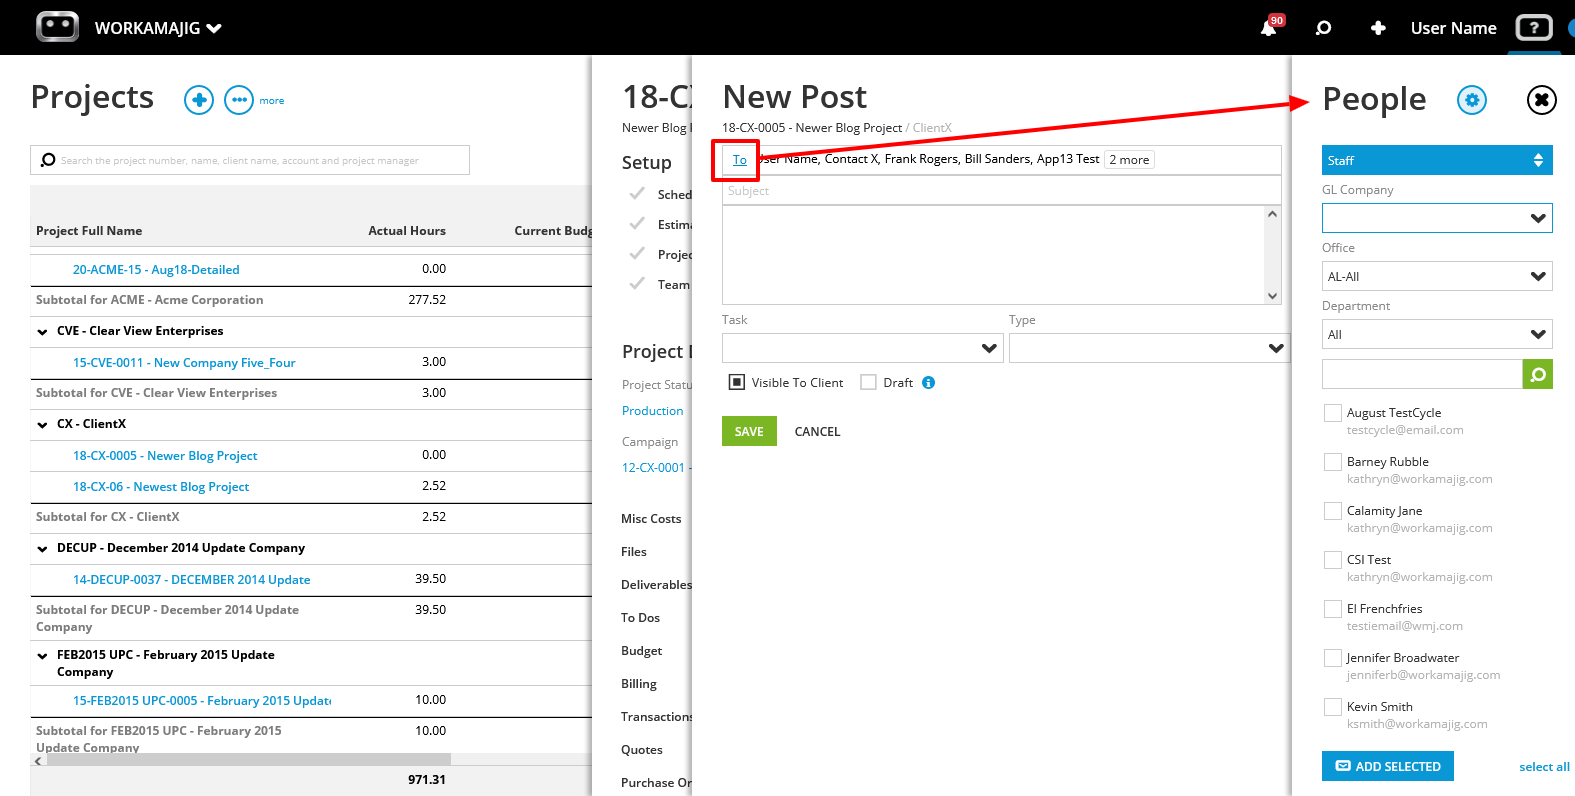
Task: Collapse the DECUP December 2014 Update group
Action: coord(42,549)
